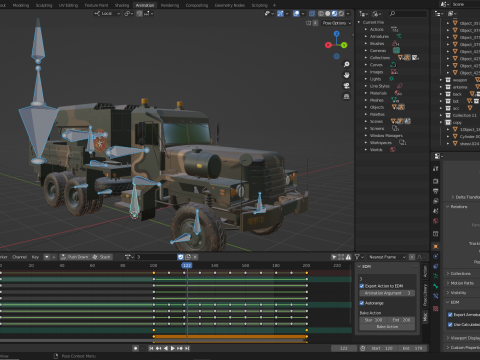Select the weapon collection
The image size is (480, 360).
460,80
